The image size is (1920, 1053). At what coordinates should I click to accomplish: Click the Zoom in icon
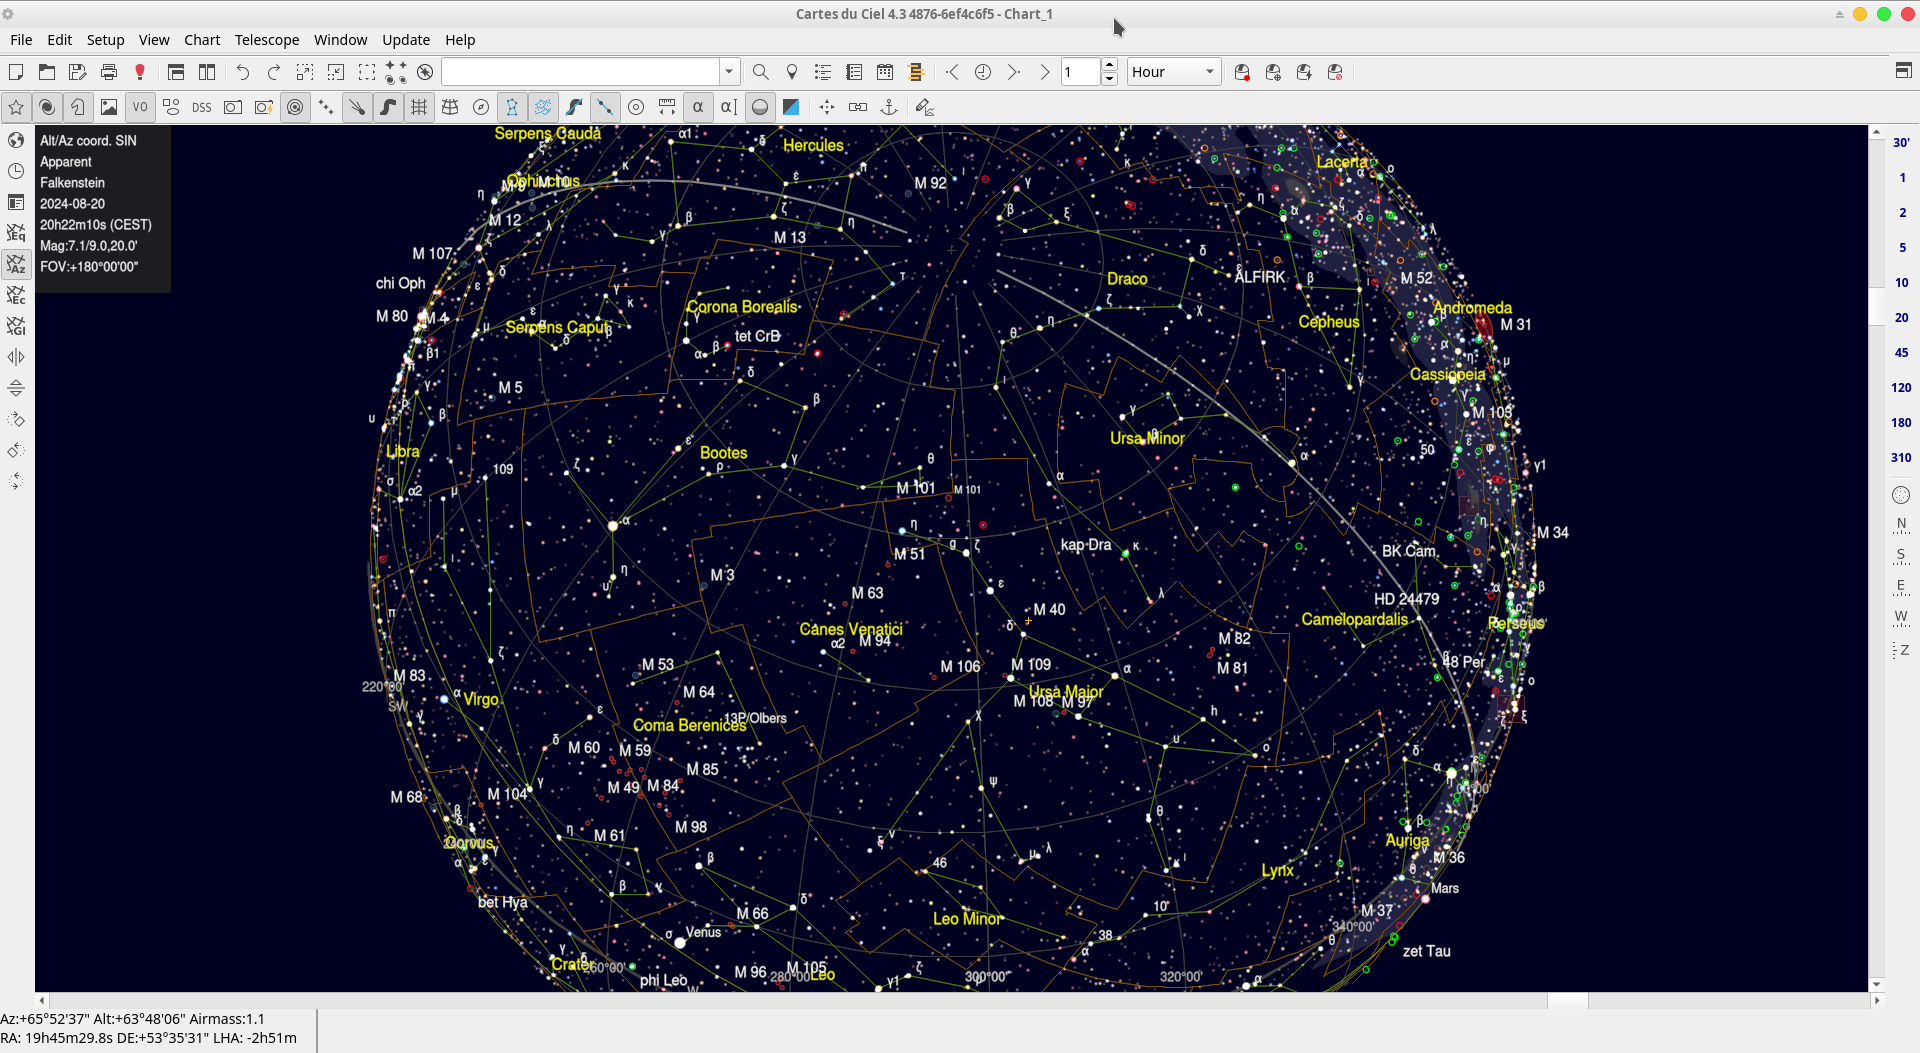(x=305, y=72)
